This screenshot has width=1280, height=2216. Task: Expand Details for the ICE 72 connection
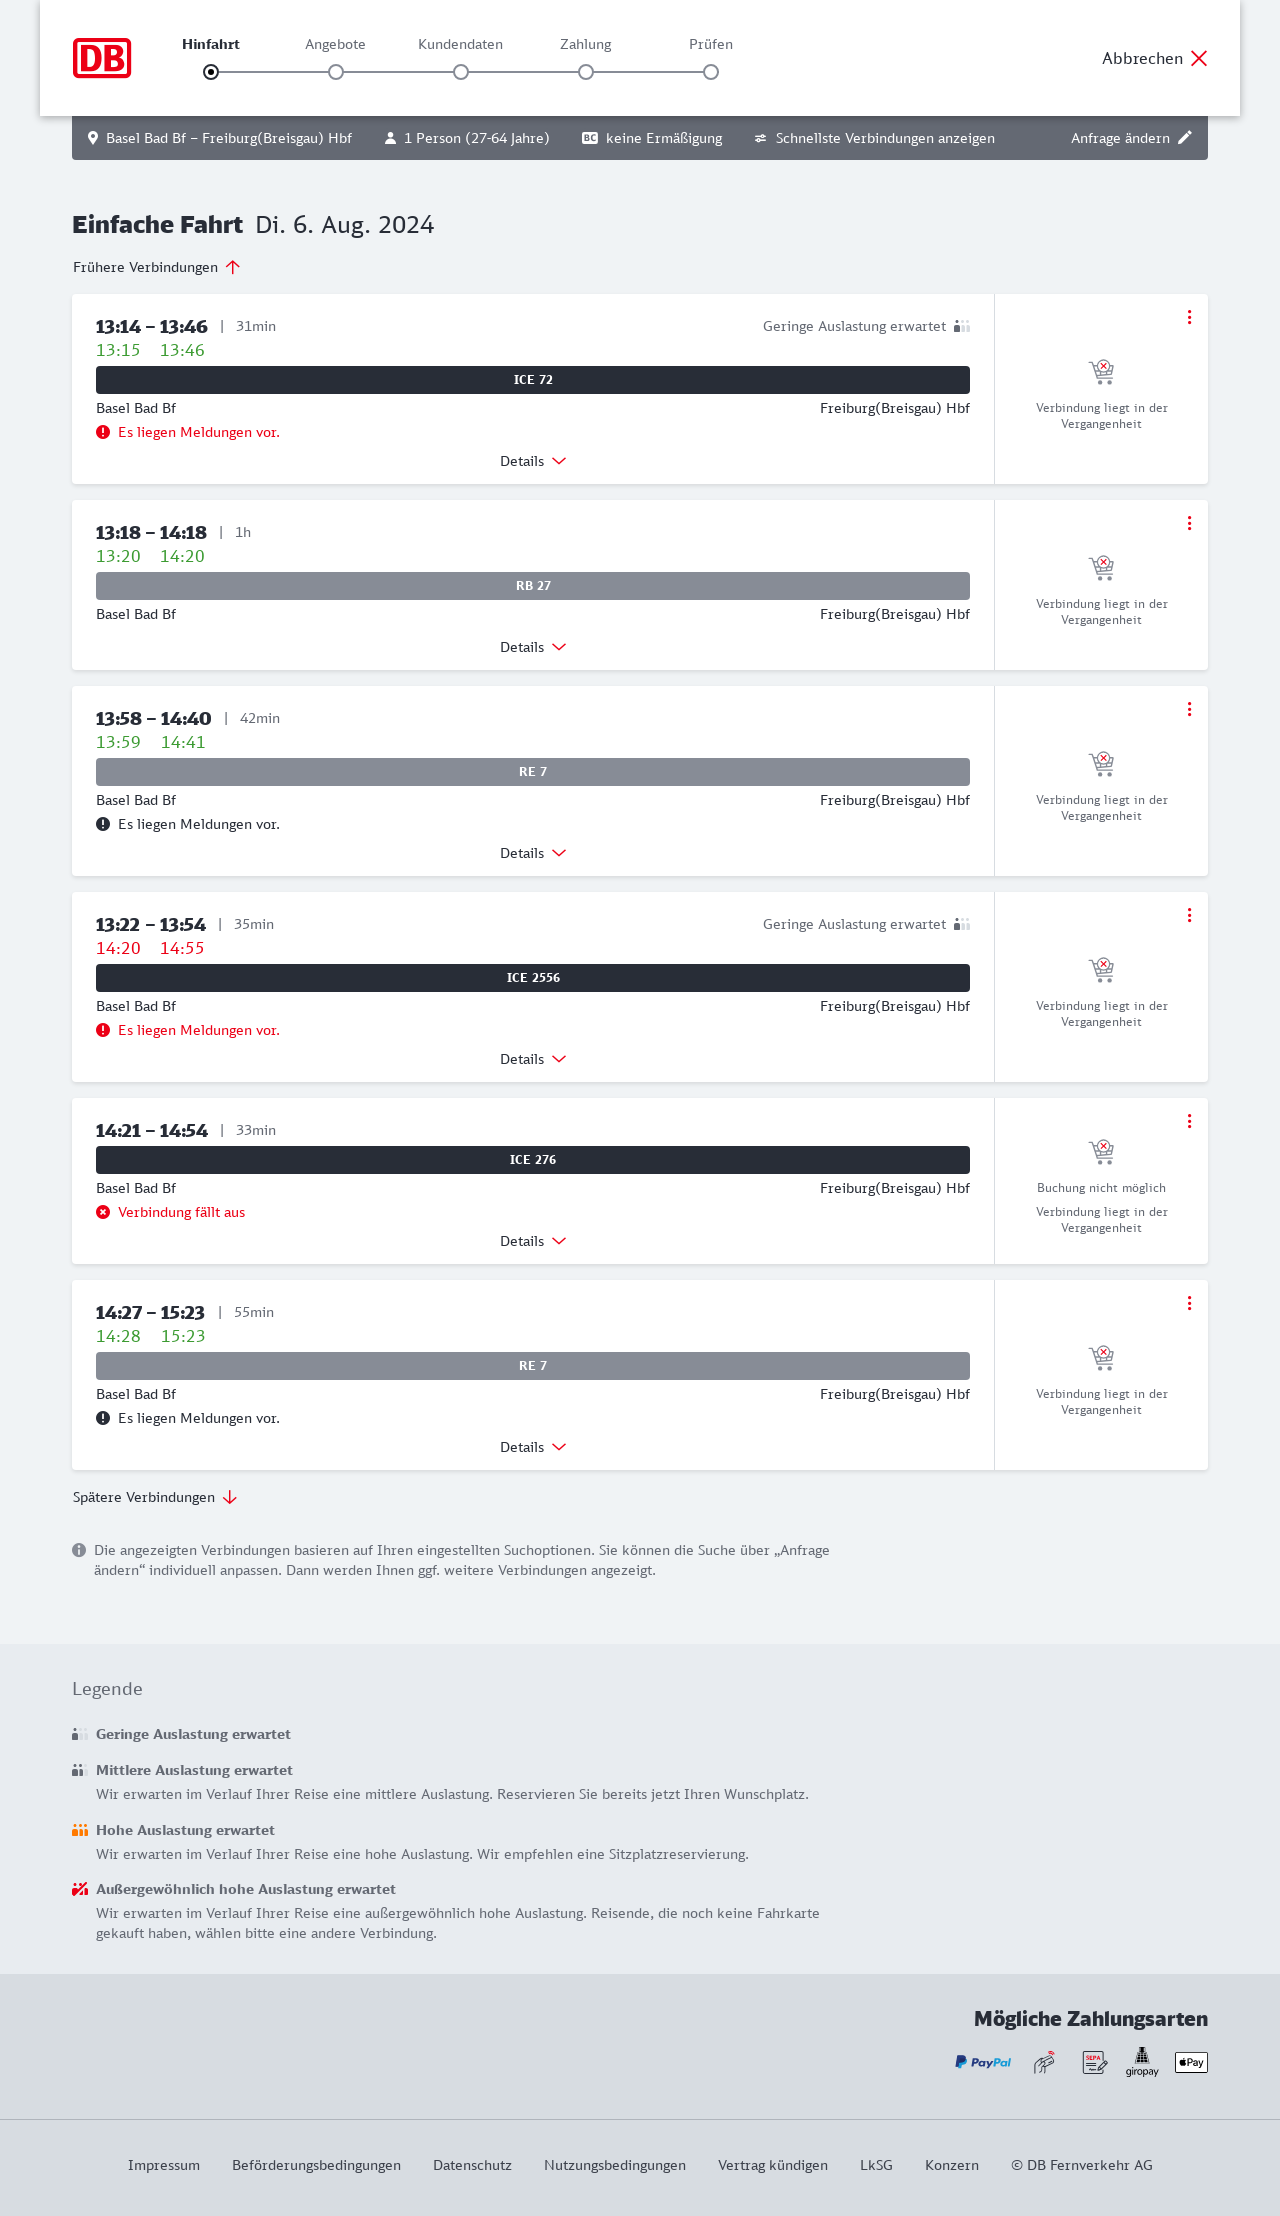pyautogui.click(x=533, y=461)
